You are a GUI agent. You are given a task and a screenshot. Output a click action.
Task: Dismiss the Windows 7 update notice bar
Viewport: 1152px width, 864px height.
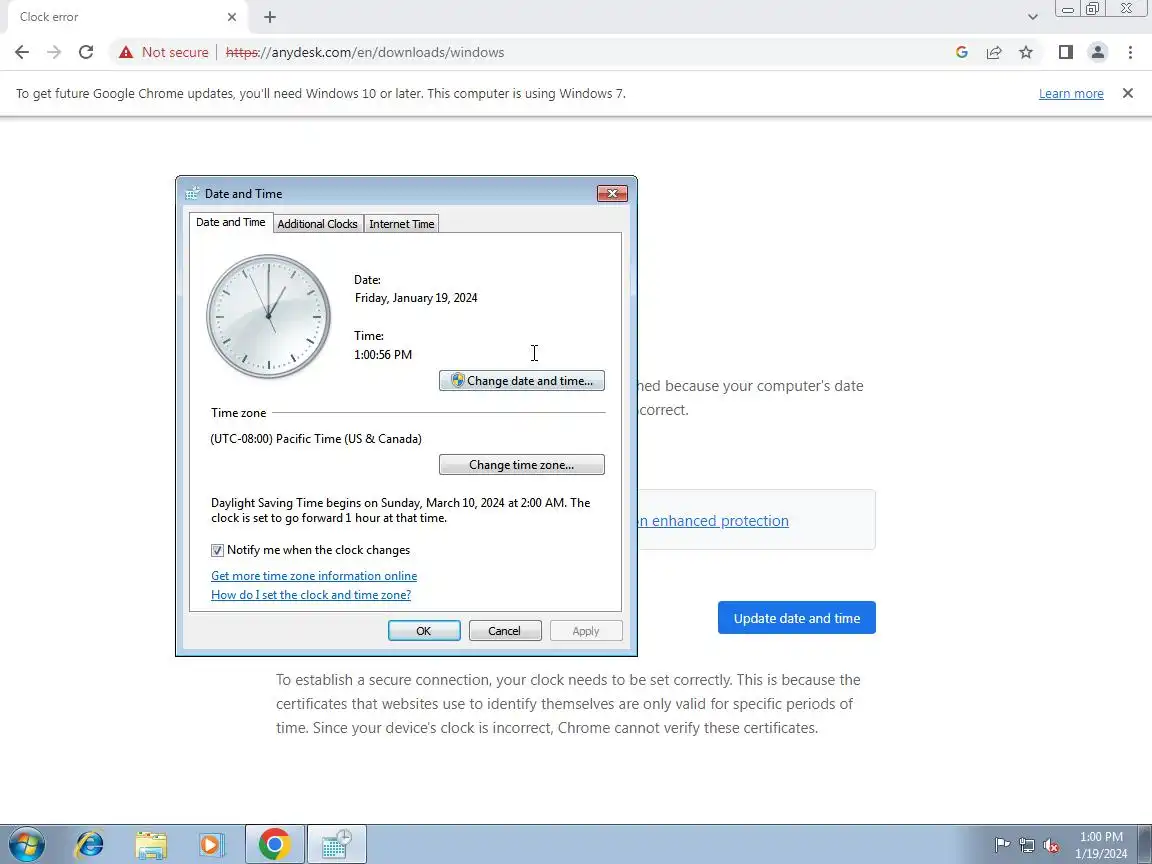pyautogui.click(x=1128, y=93)
